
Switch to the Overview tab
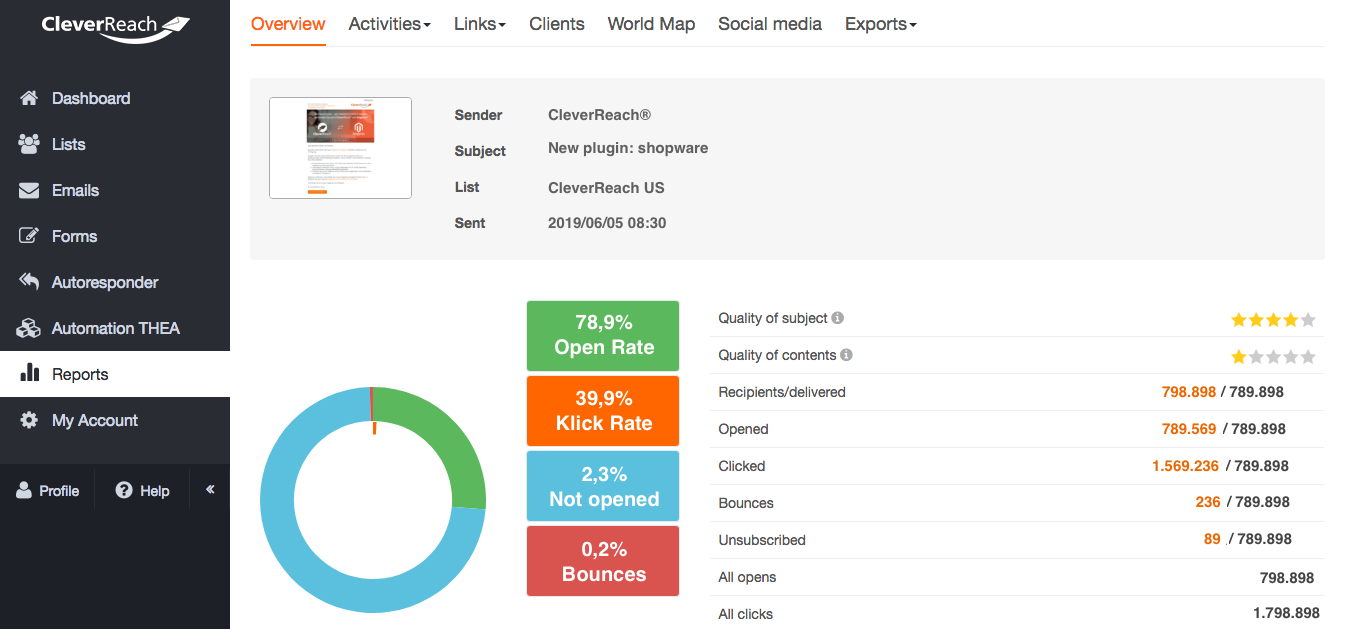[x=288, y=24]
